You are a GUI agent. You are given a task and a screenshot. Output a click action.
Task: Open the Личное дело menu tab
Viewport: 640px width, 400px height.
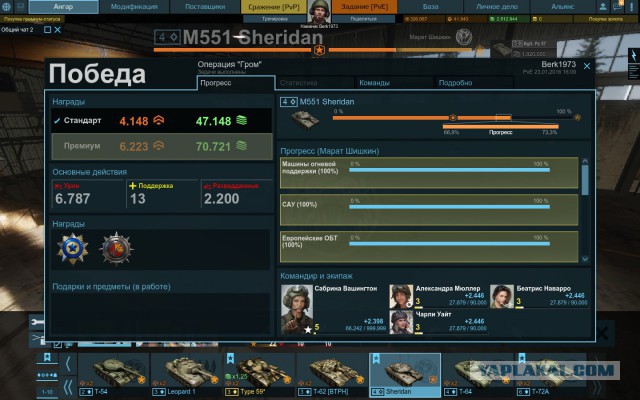click(497, 7)
